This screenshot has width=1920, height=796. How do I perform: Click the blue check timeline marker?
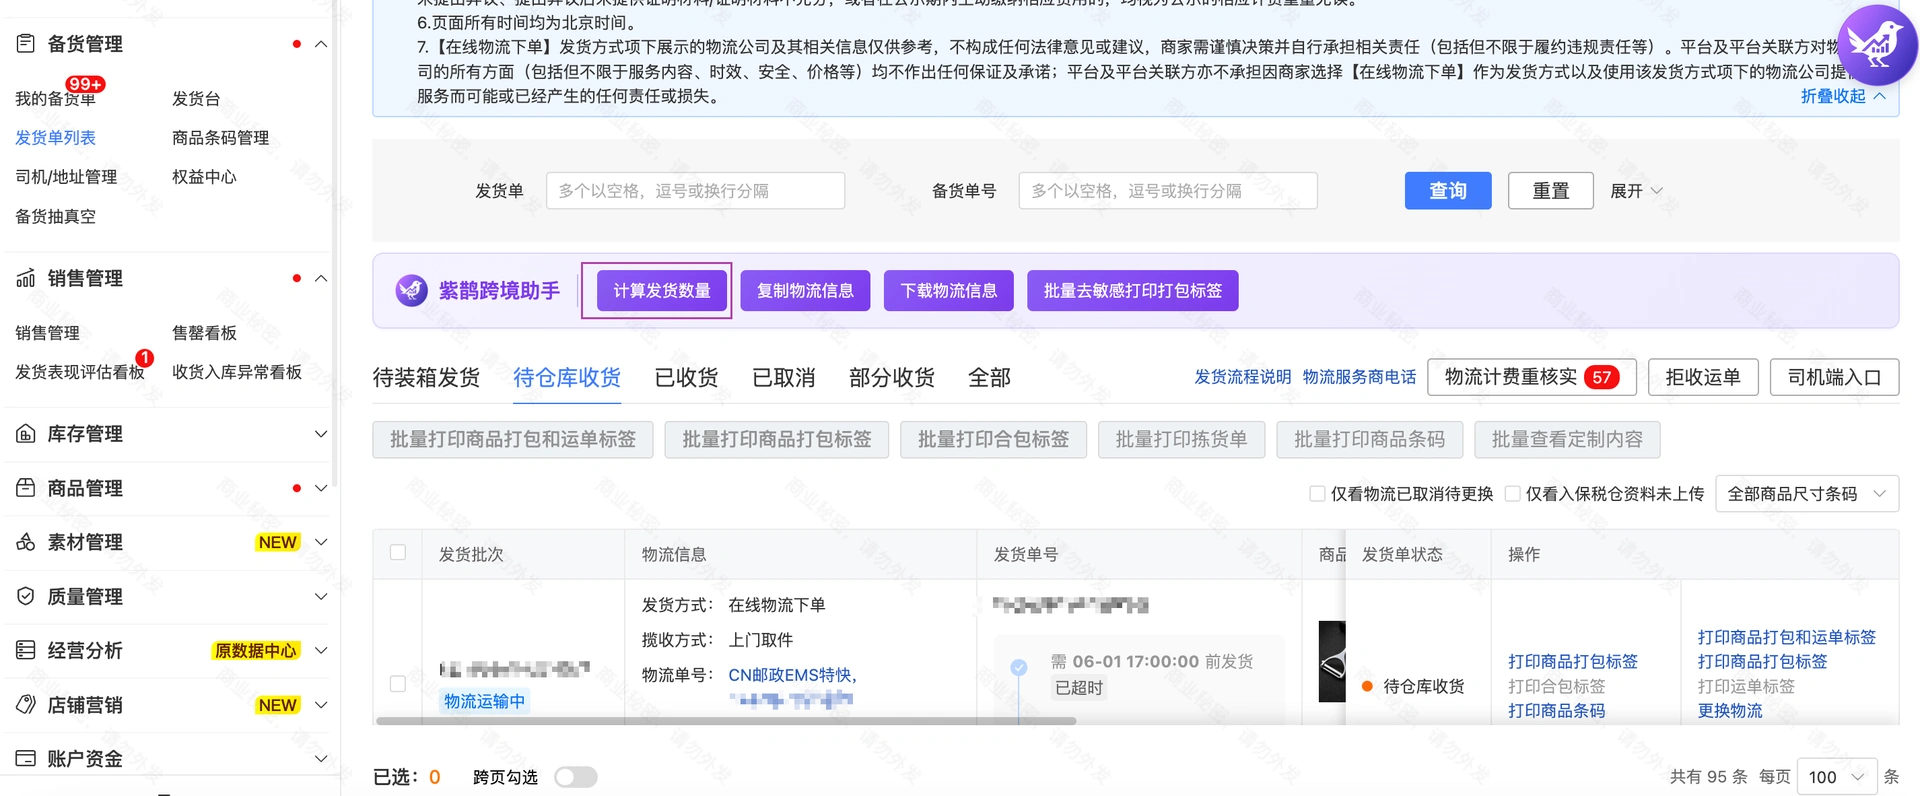[x=1018, y=667]
